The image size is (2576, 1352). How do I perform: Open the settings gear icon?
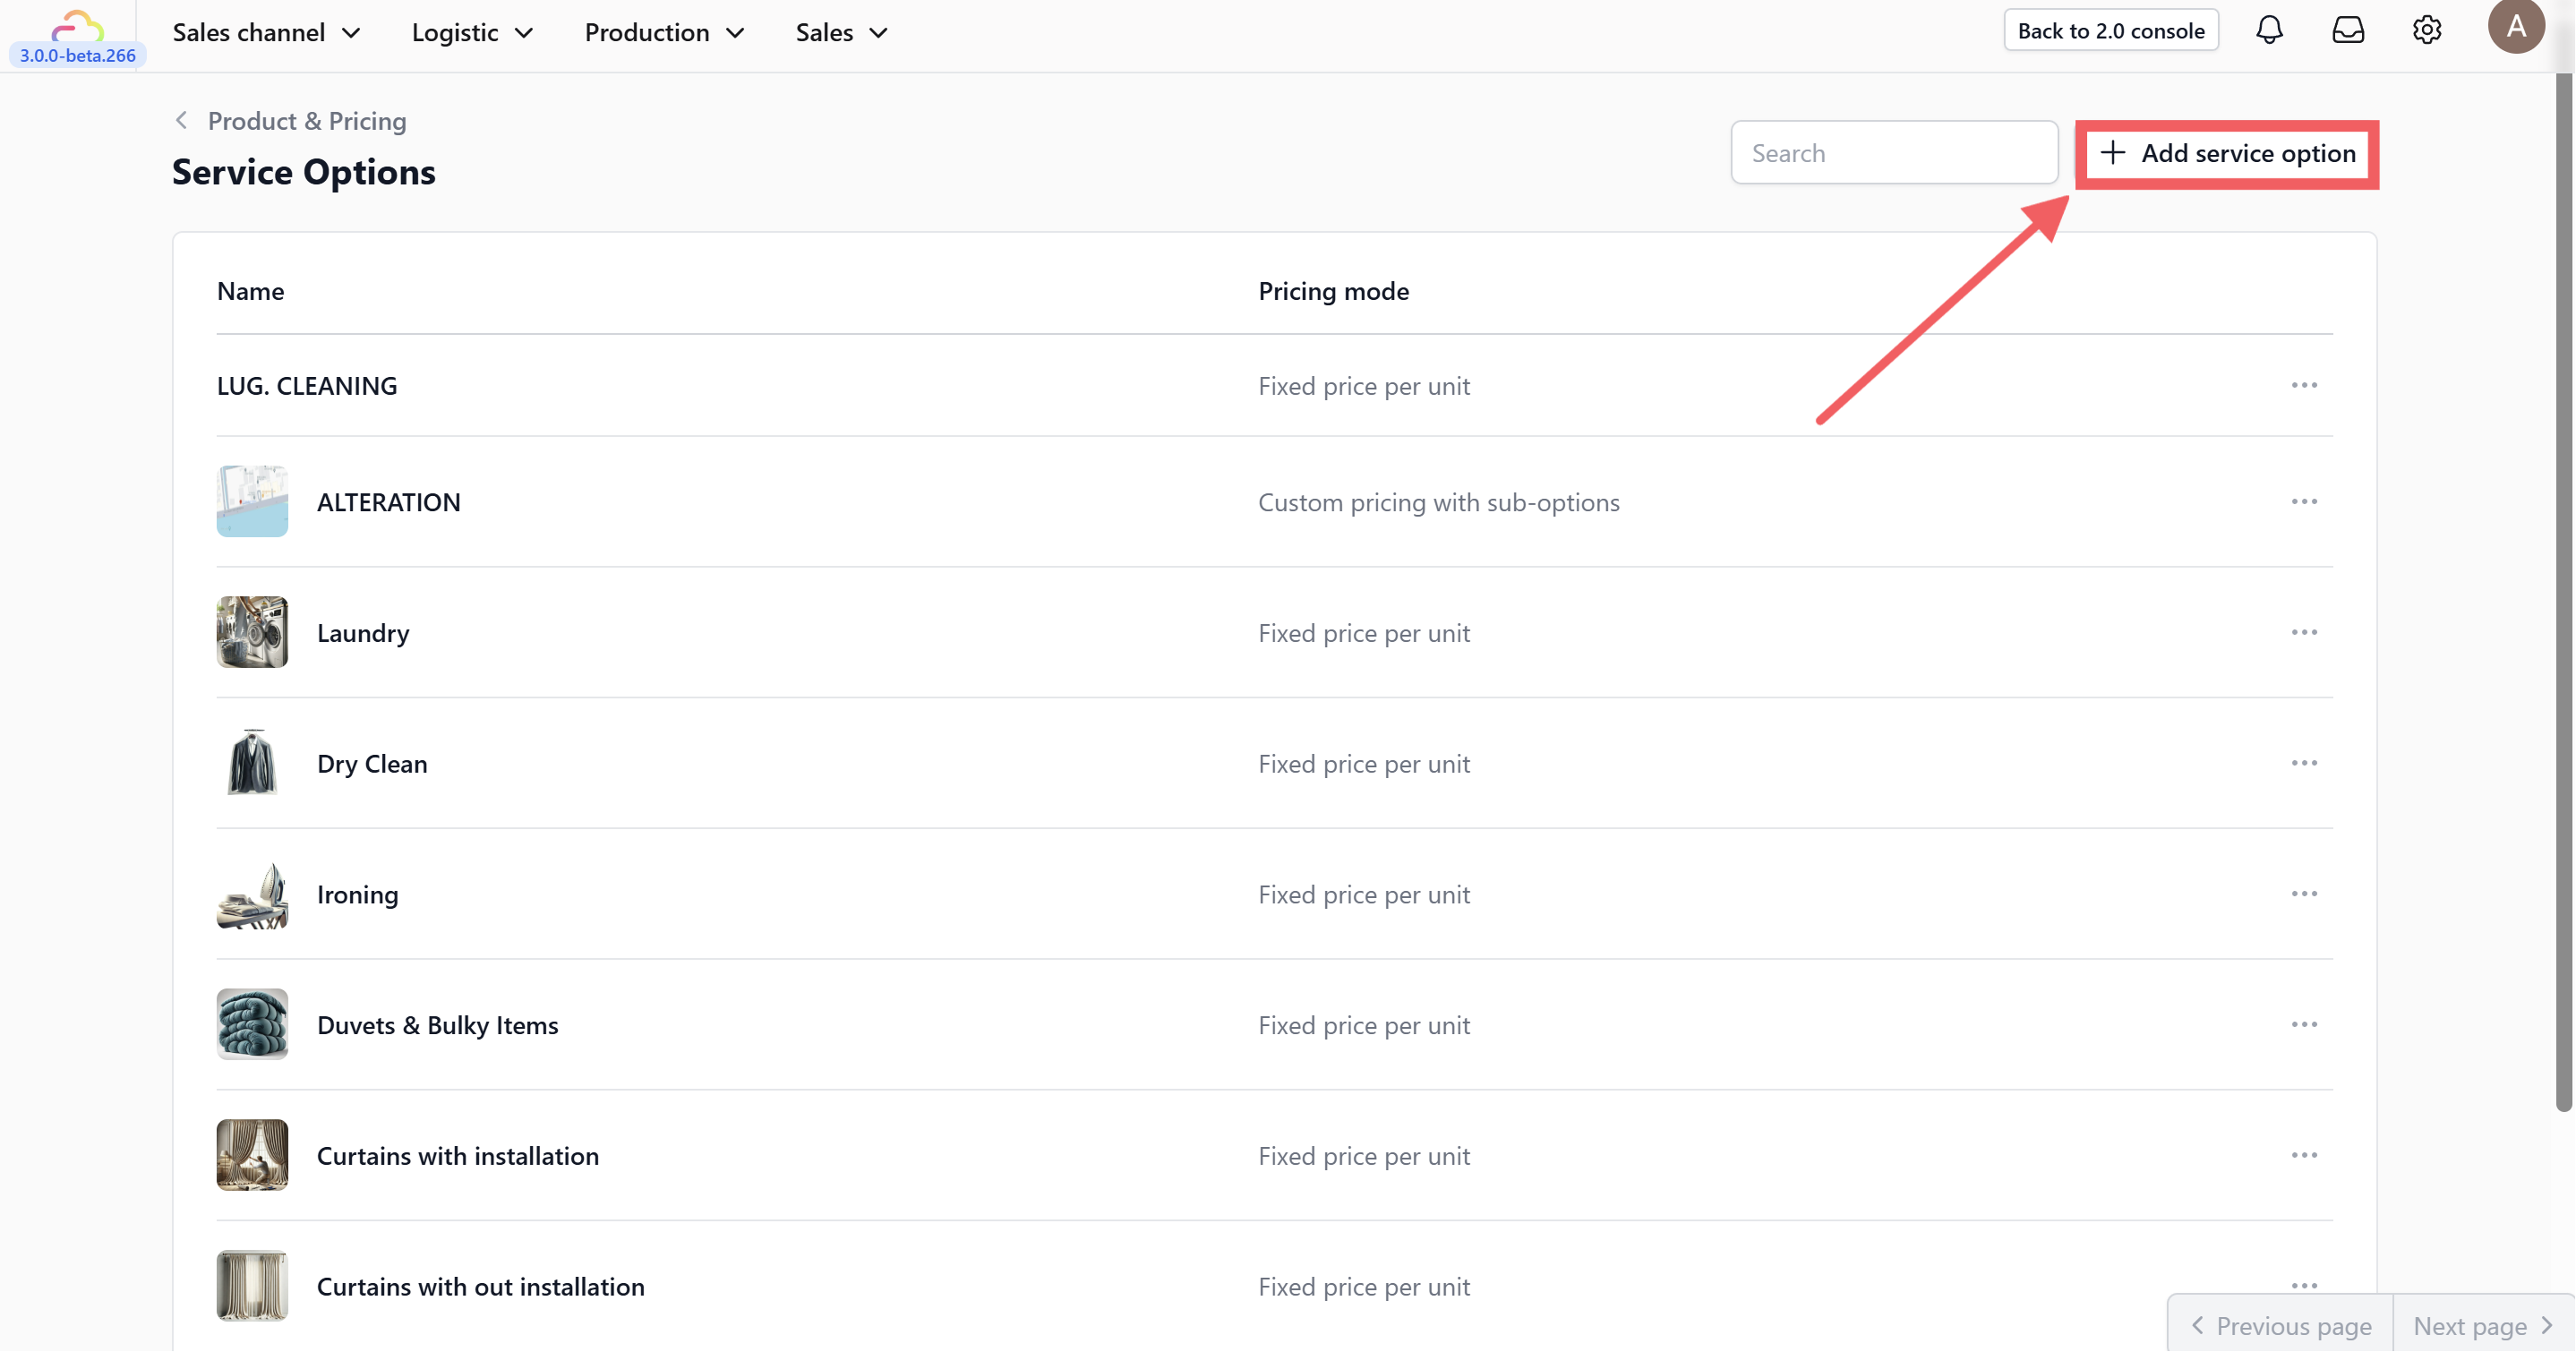pos(2427,30)
